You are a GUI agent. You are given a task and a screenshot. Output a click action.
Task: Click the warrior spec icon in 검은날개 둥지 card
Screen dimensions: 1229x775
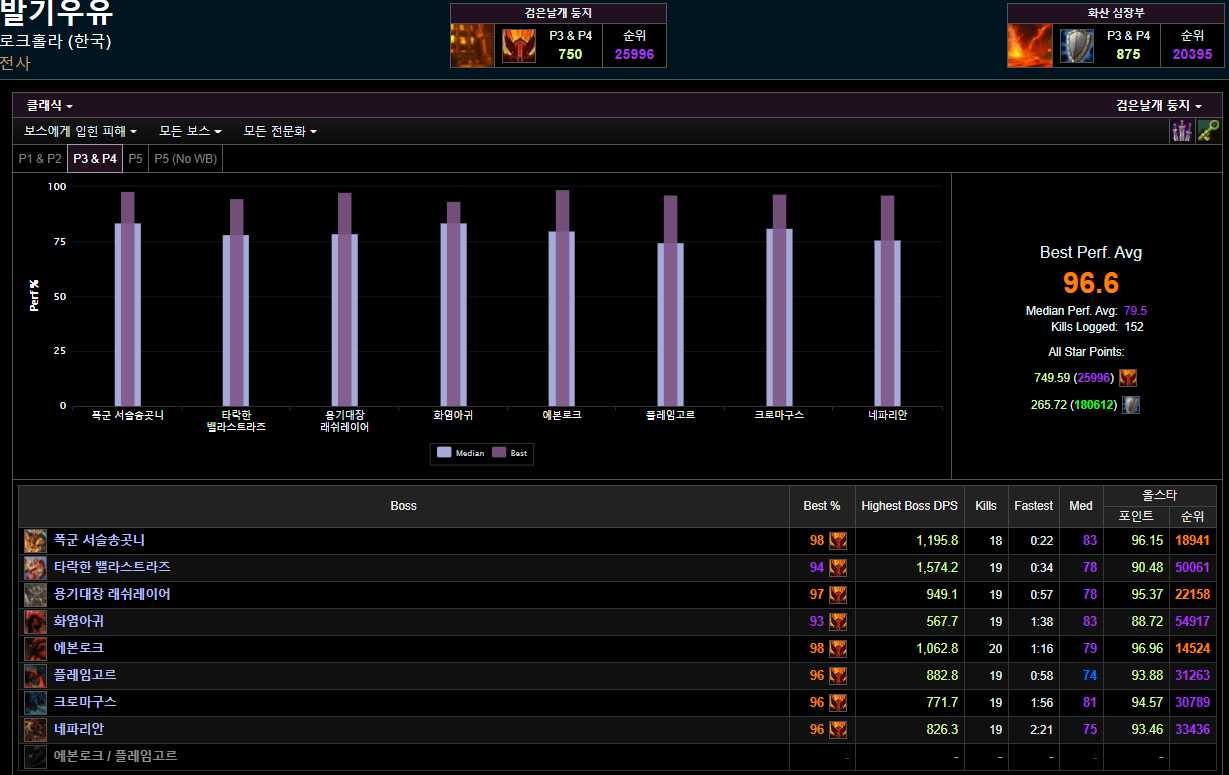click(518, 46)
